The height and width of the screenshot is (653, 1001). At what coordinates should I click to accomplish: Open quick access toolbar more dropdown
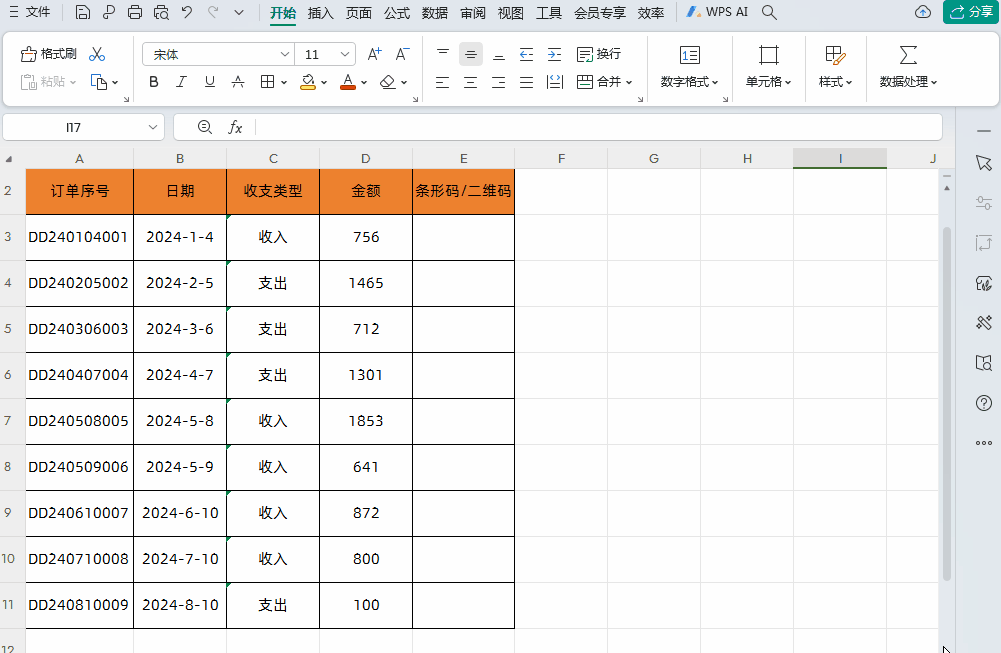(x=239, y=12)
